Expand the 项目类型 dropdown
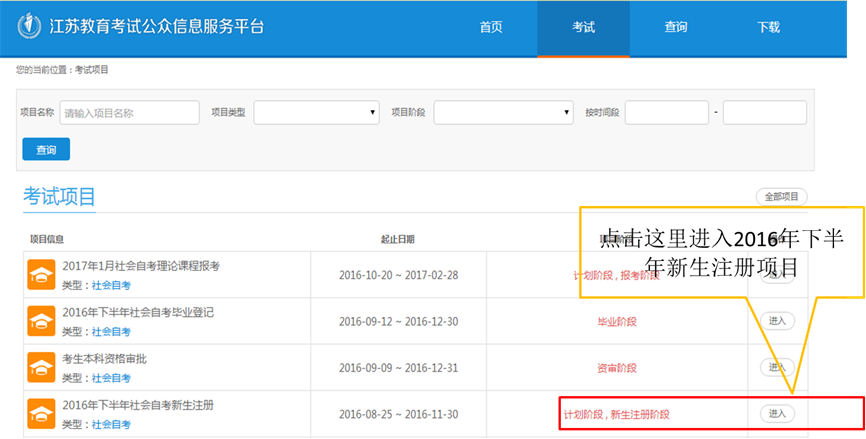866x439 pixels. tap(316, 113)
